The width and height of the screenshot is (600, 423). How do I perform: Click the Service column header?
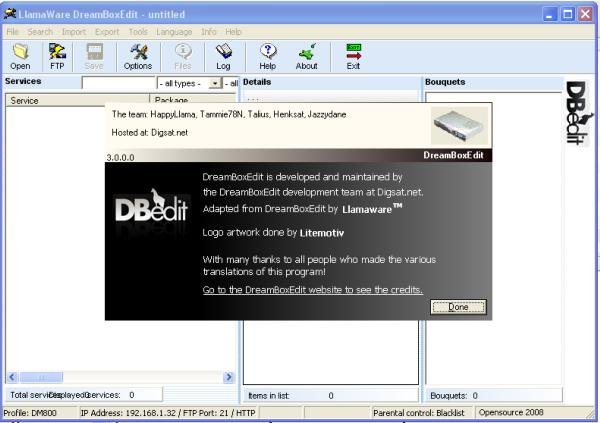[78, 100]
